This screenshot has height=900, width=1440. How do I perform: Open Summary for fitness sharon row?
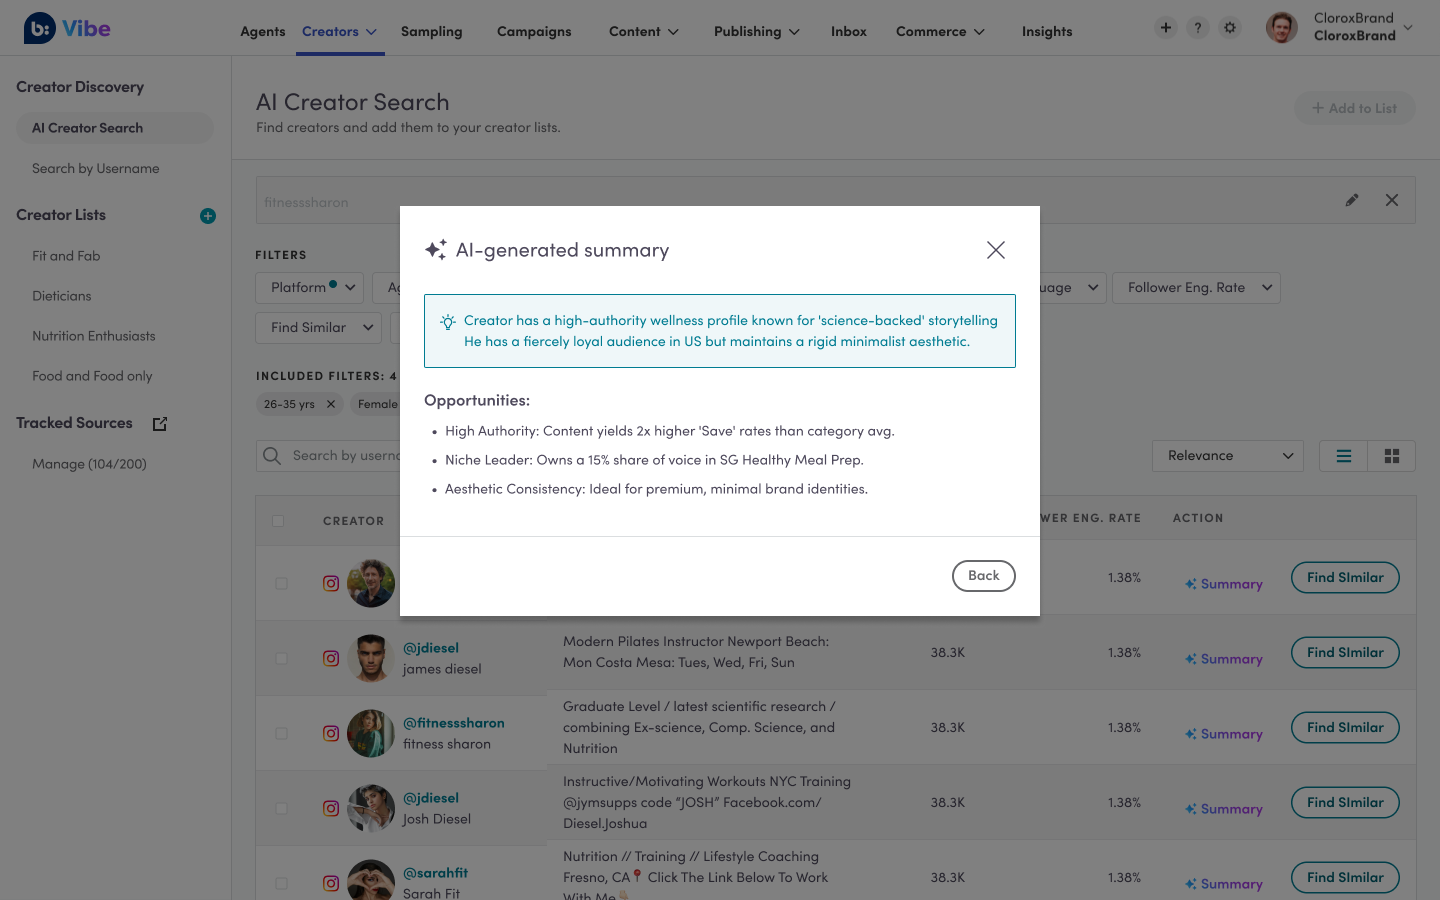click(1224, 734)
